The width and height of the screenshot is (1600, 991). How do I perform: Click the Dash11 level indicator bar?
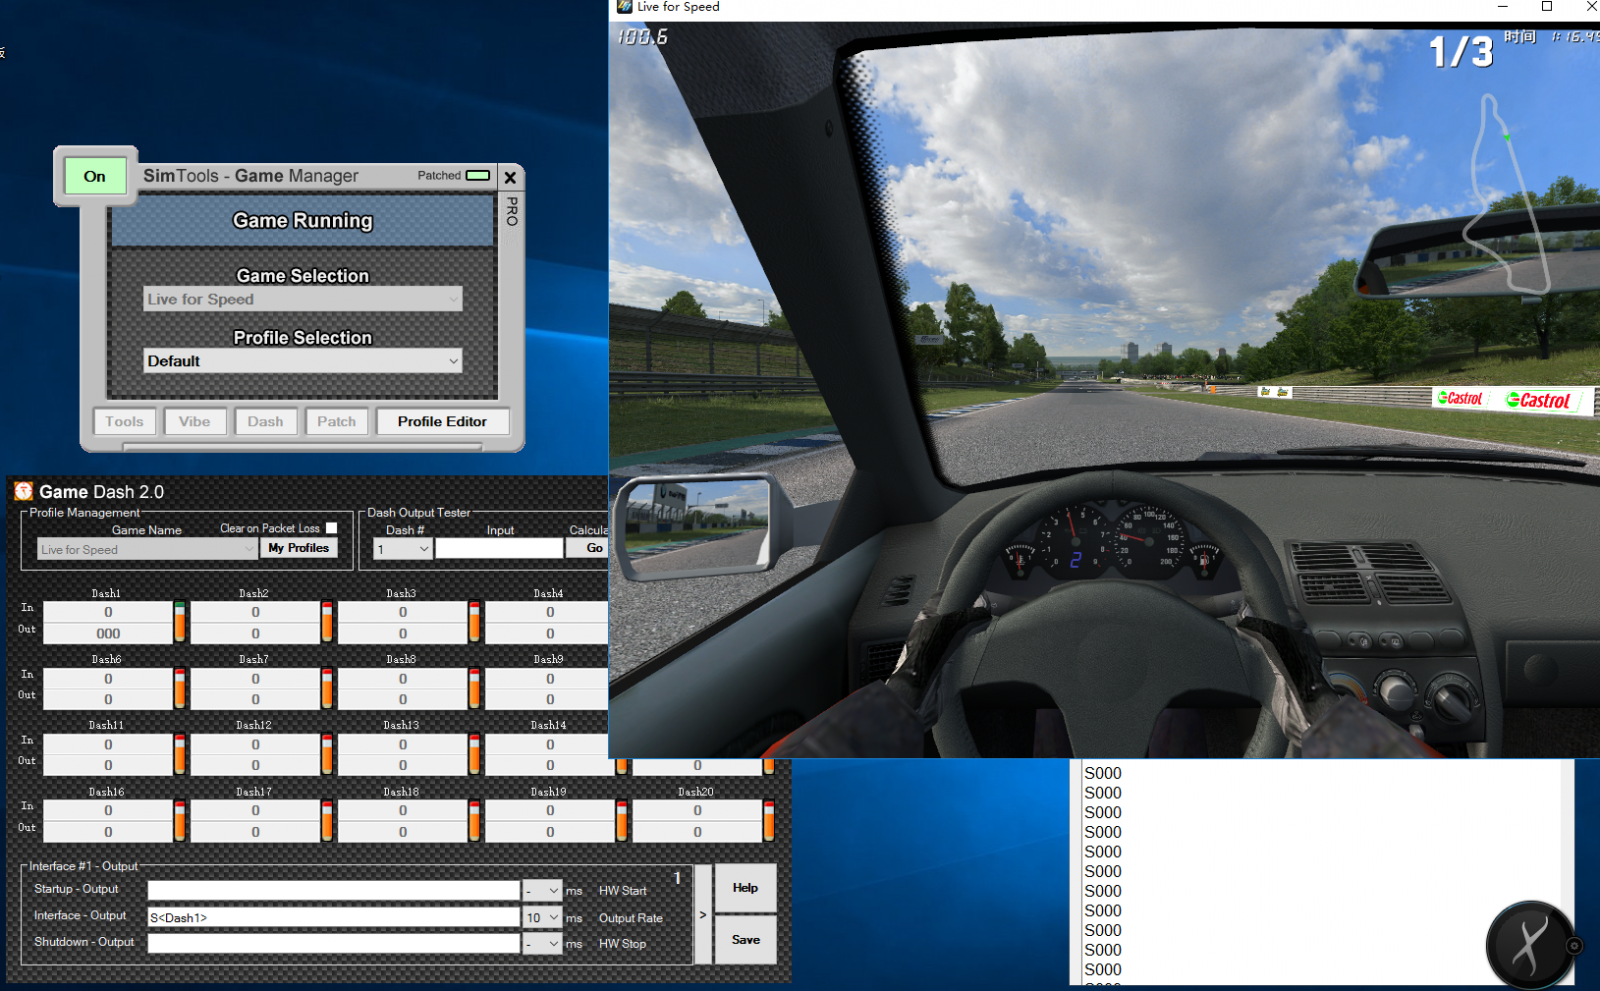coord(180,754)
